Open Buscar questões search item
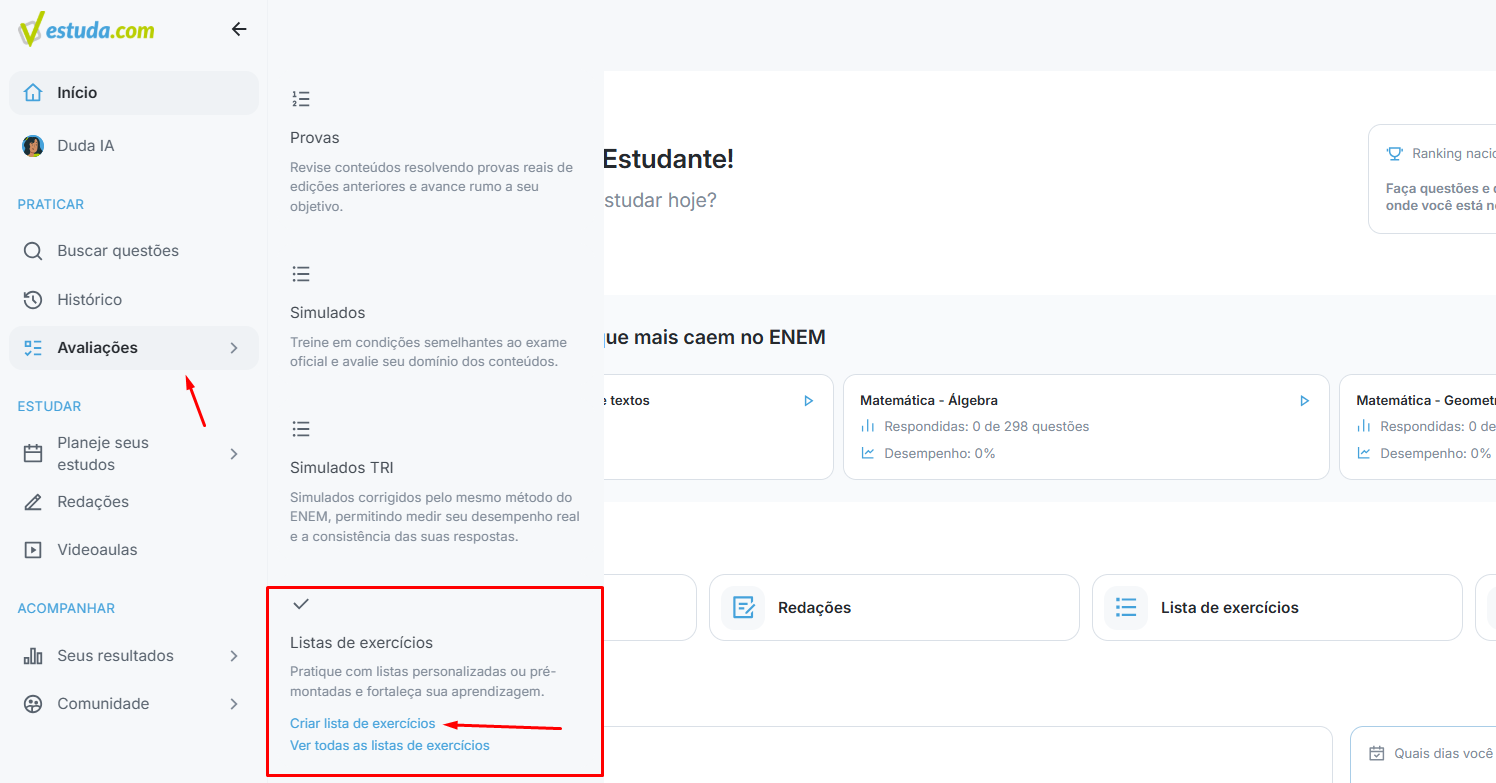The width and height of the screenshot is (1496, 783). (x=134, y=251)
